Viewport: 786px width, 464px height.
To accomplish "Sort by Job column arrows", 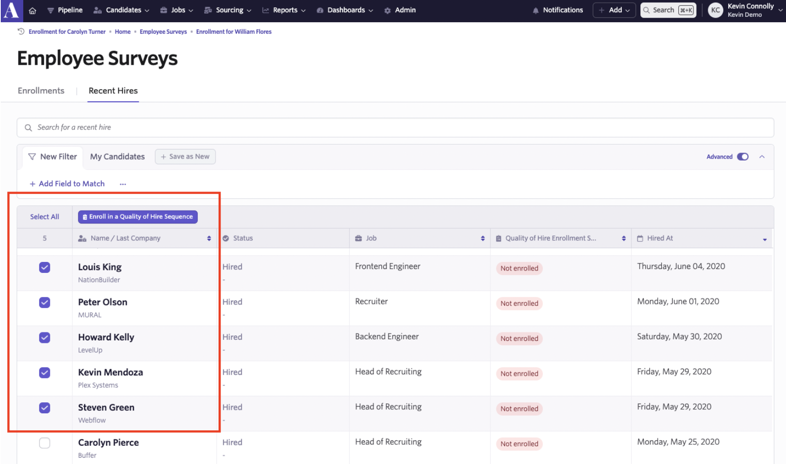I will tap(483, 239).
